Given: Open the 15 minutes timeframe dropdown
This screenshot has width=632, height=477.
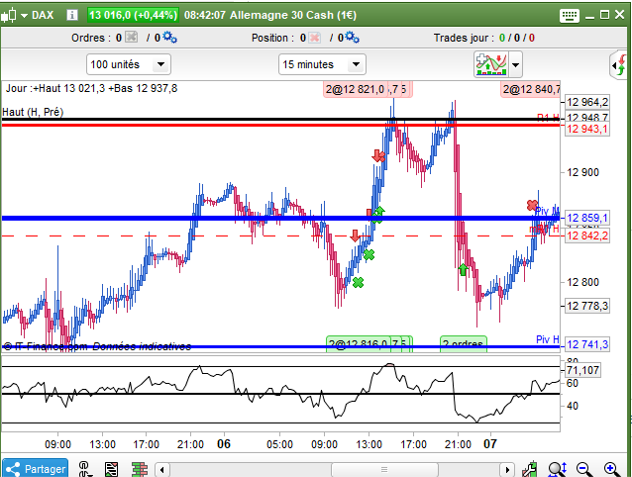Looking at the screenshot, I should pyautogui.click(x=322, y=64).
